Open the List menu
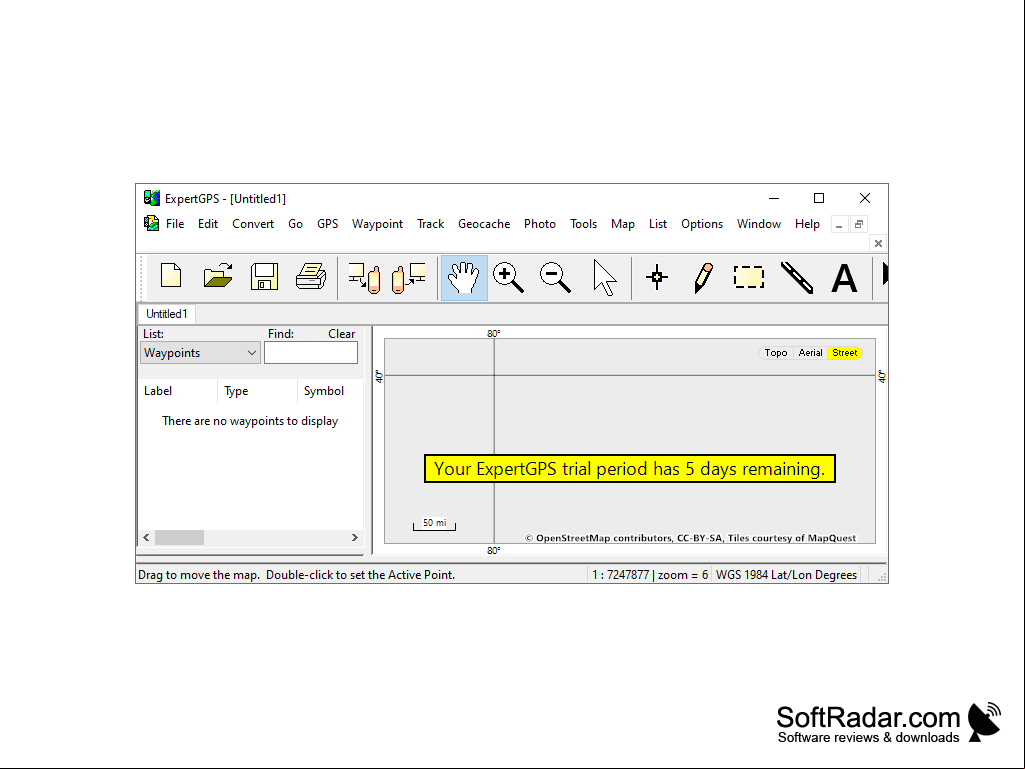1025x769 pixels. click(658, 224)
